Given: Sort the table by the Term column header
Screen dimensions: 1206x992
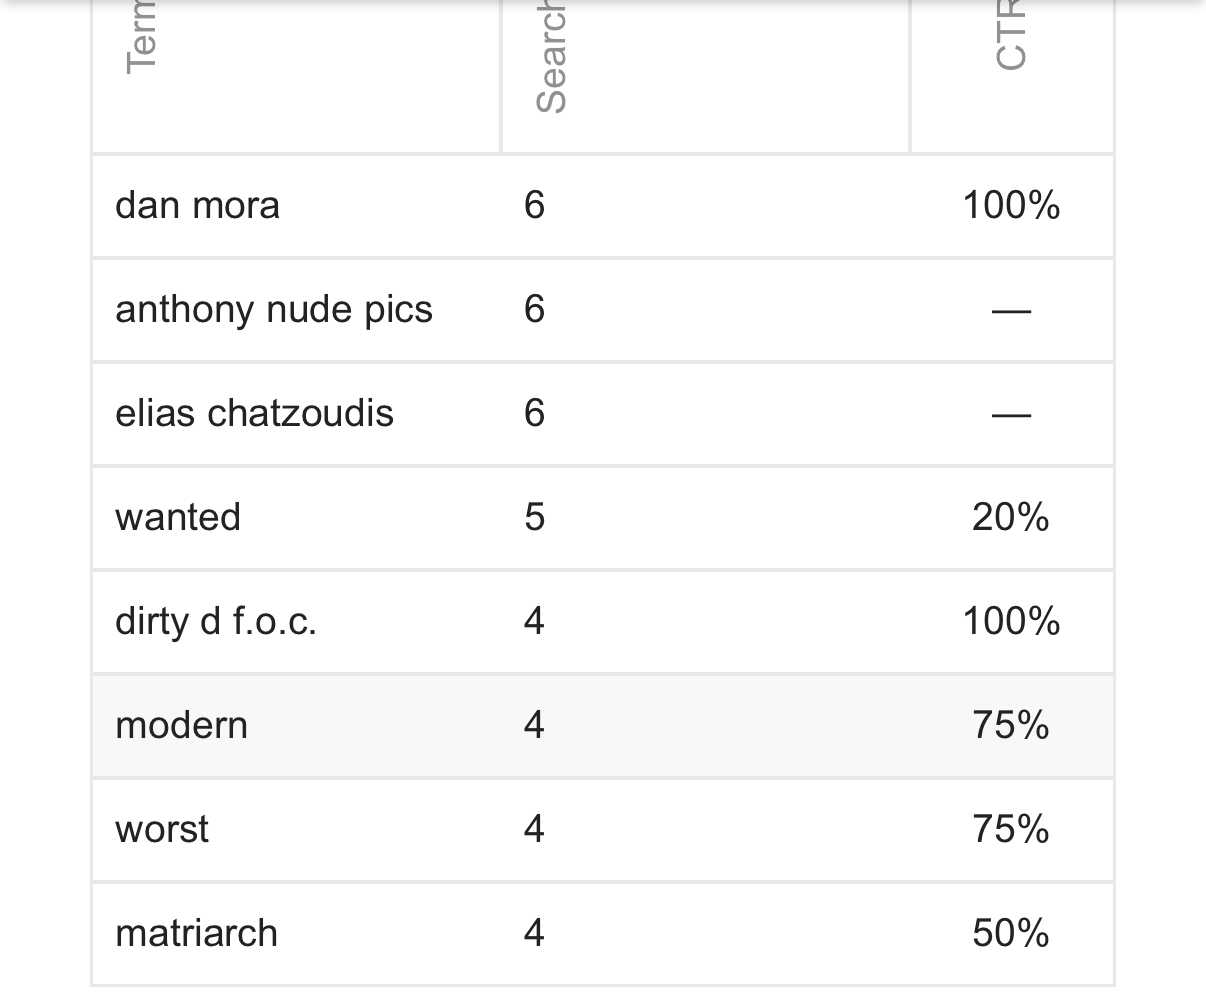Looking at the screenshot, I should coord(142,40).
